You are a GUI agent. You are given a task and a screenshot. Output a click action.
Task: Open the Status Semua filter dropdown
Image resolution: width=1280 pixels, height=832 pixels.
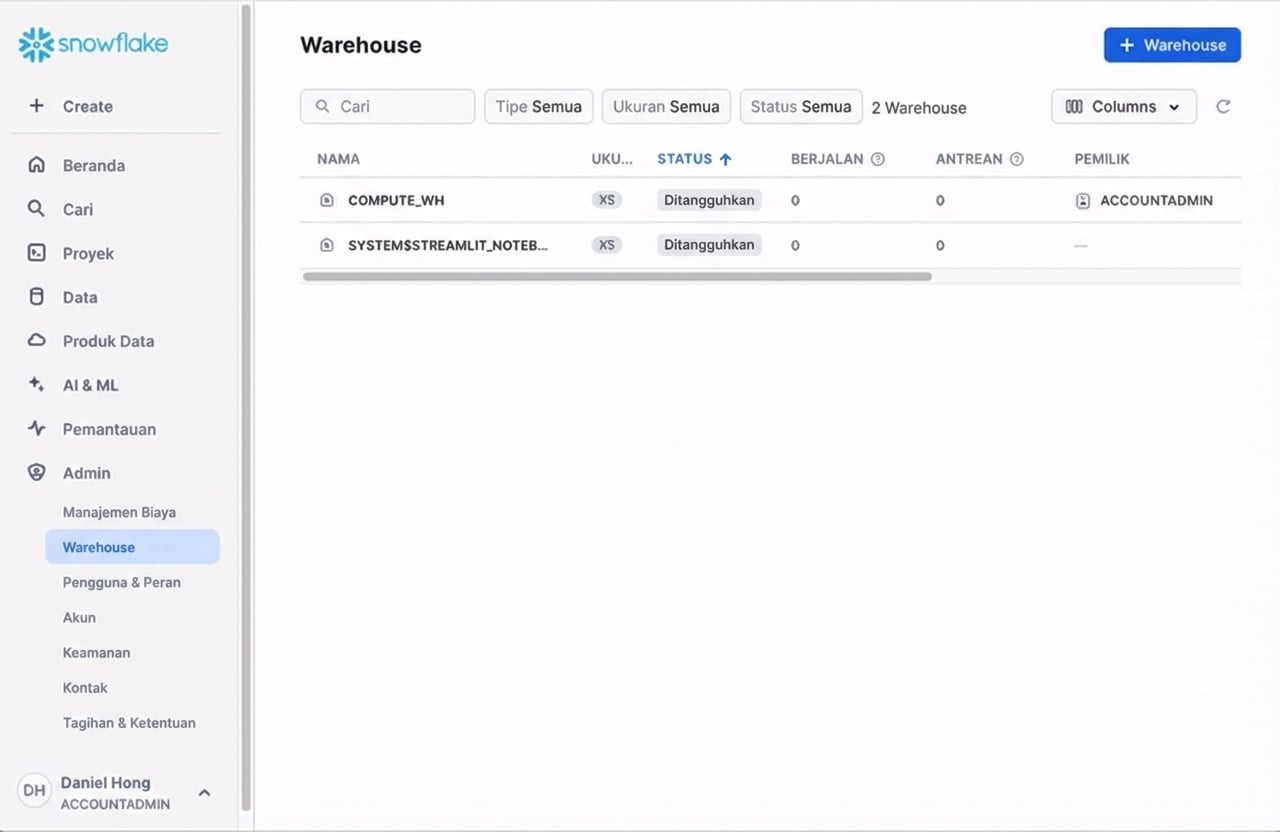tap(801, 107)
